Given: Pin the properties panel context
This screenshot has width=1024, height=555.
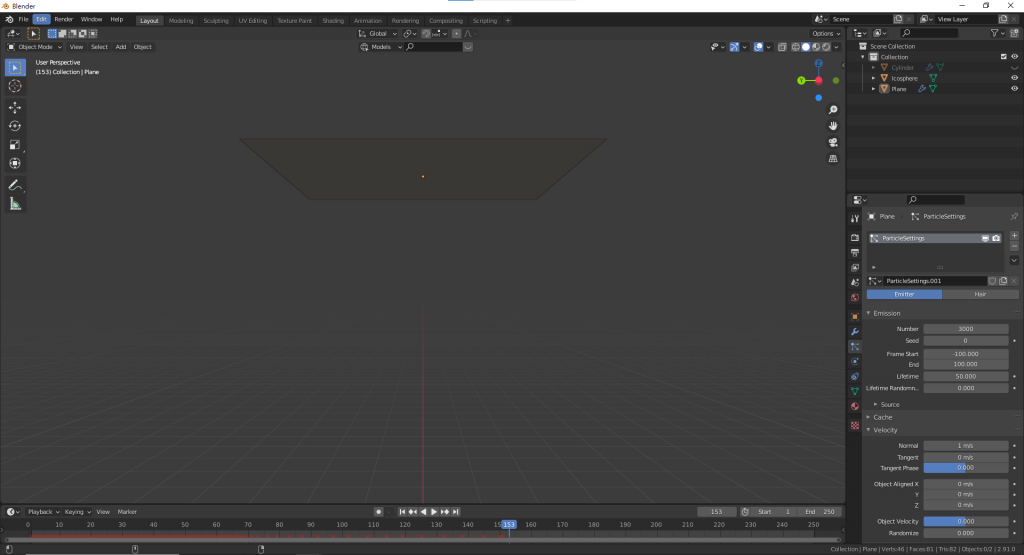Looking at the screenshot, I should [x=1014, y=217].
